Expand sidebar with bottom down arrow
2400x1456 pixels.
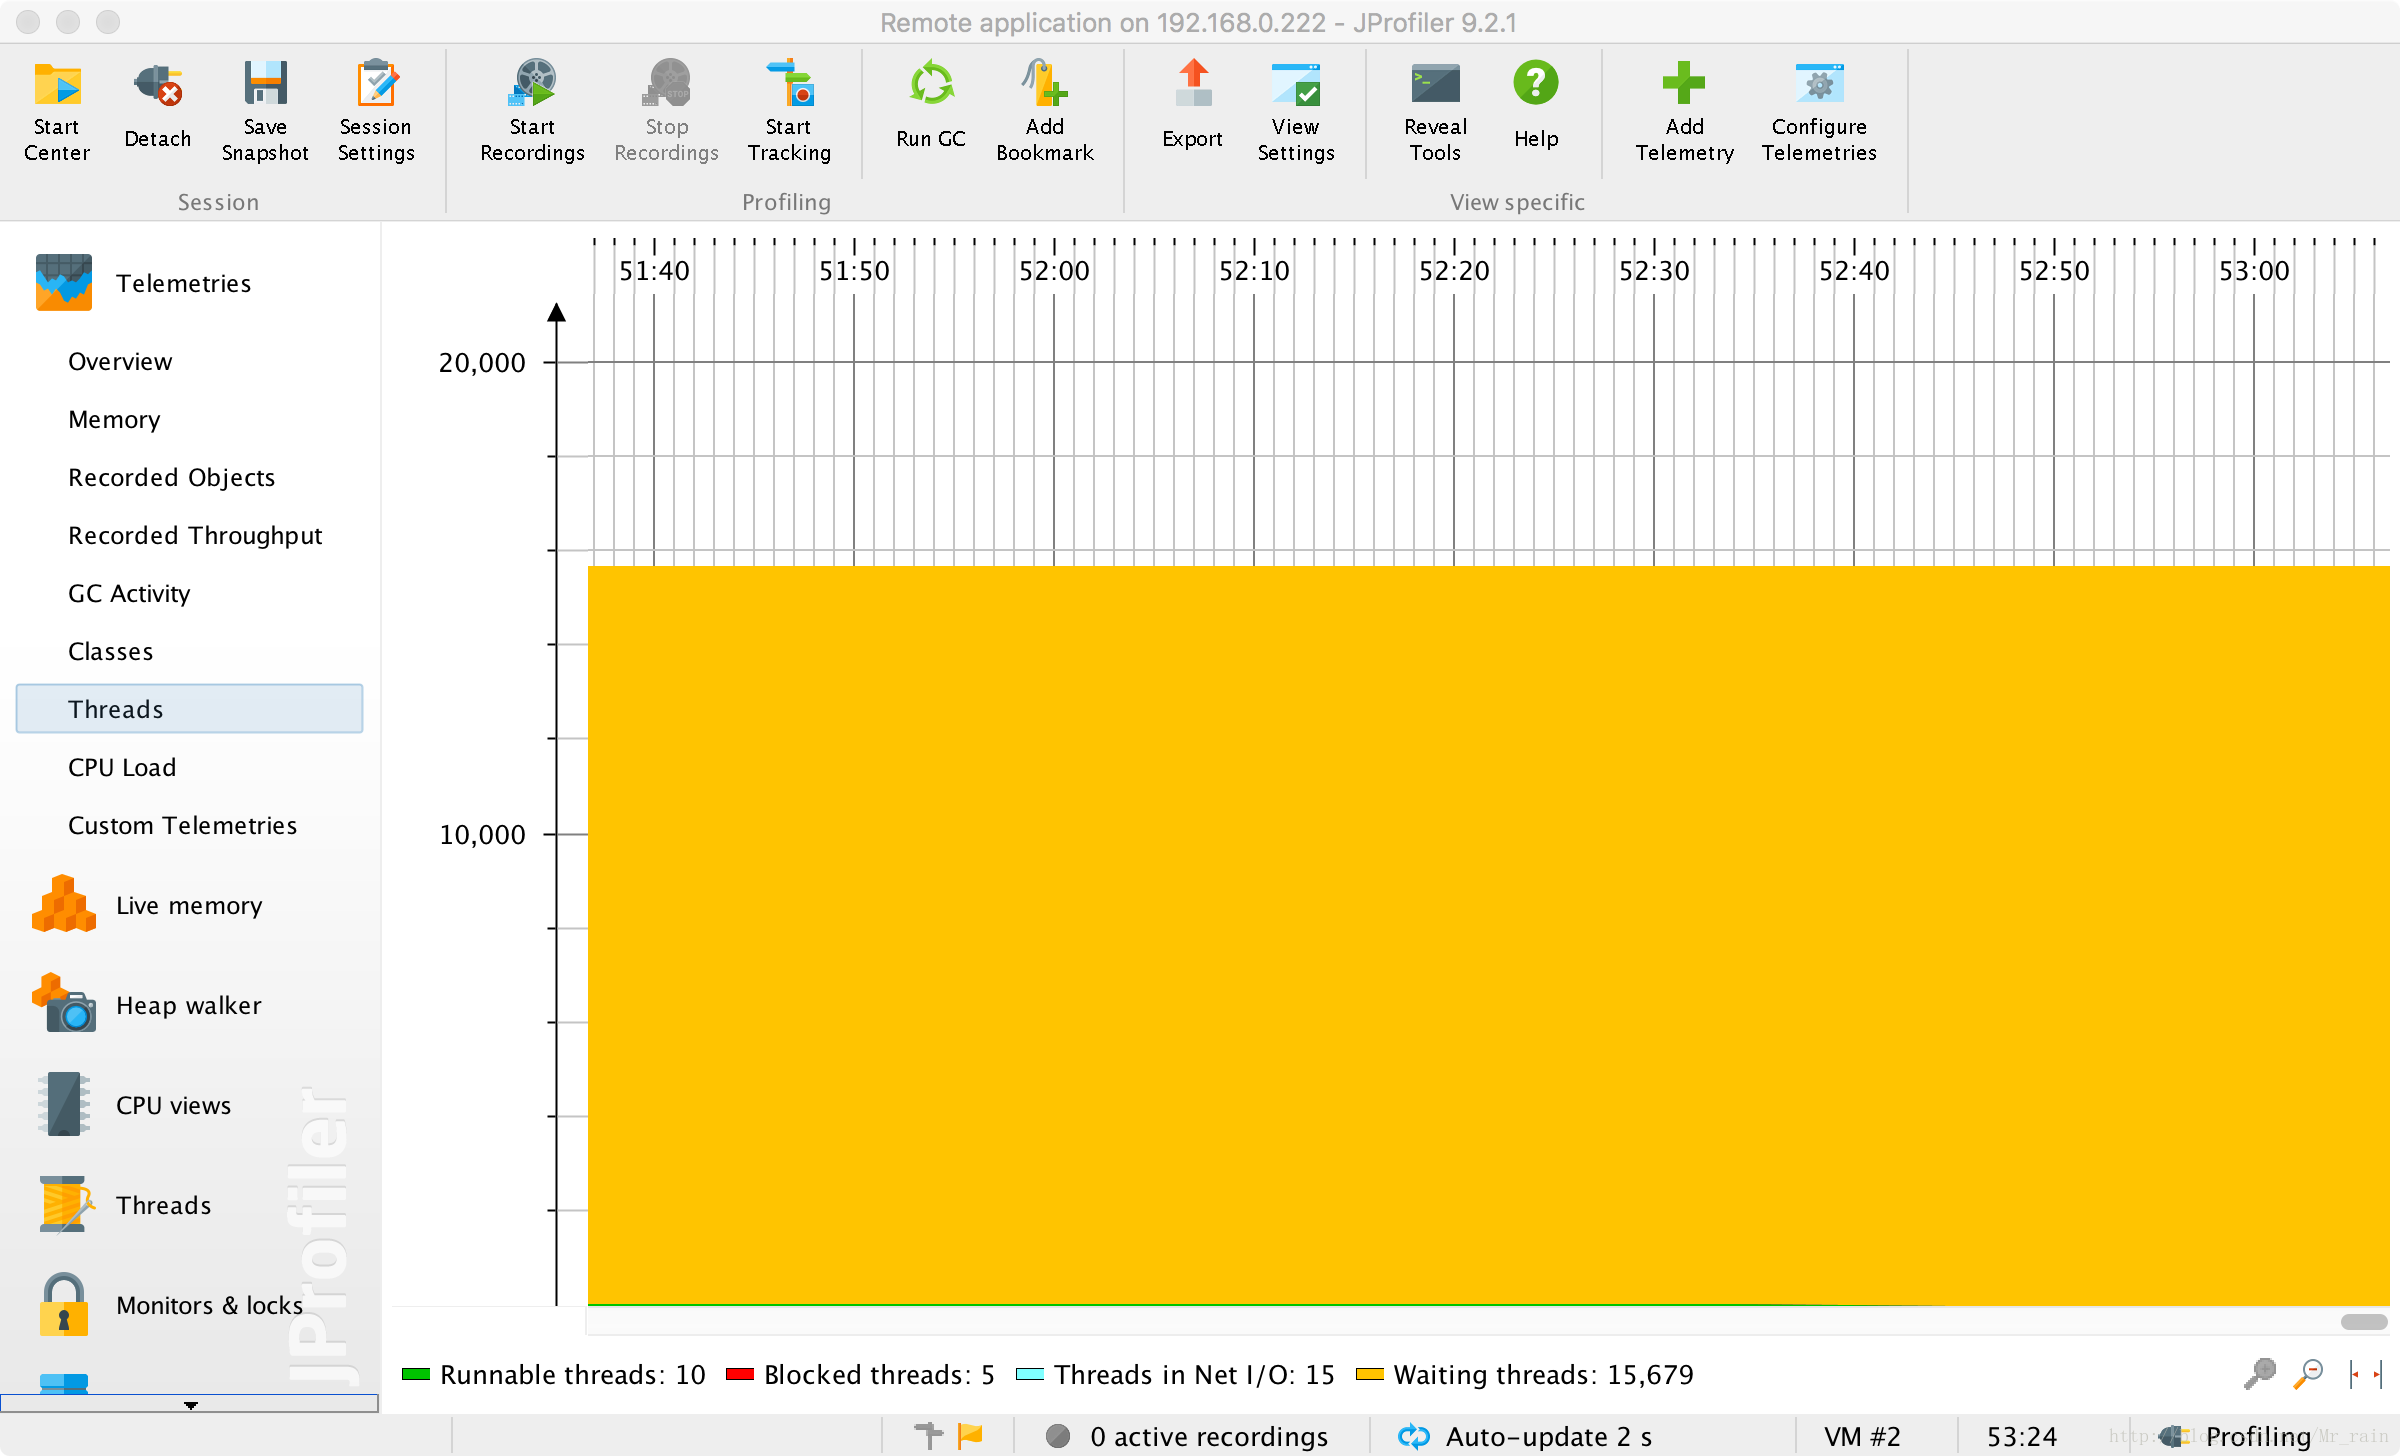click(x=190, y=1404)
